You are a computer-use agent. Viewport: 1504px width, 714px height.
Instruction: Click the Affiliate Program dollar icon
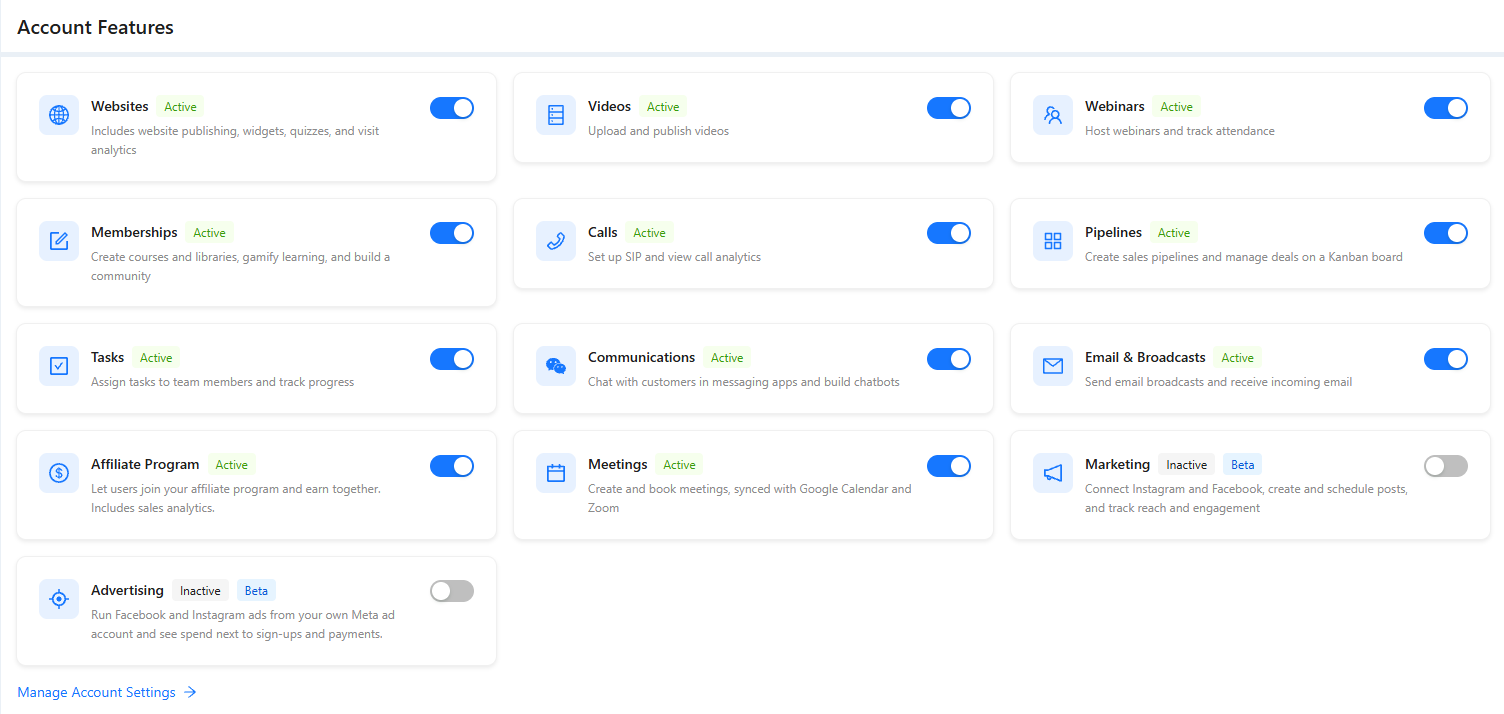[x=59, y=473]
